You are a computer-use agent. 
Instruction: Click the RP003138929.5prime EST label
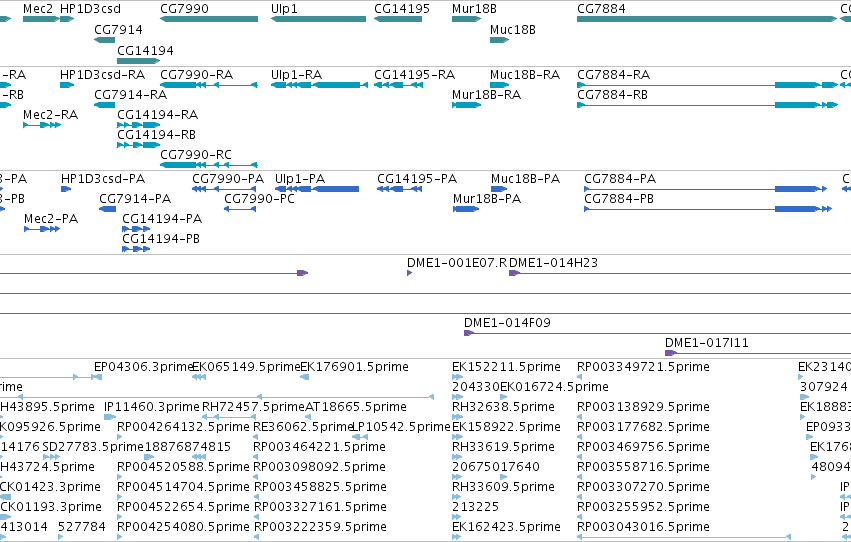[643, 407]
